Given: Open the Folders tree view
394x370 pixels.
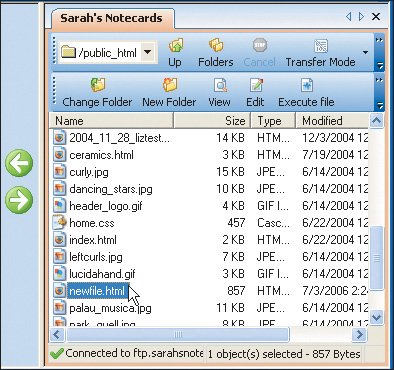Looking at the screenshot, I should [216, 53].
